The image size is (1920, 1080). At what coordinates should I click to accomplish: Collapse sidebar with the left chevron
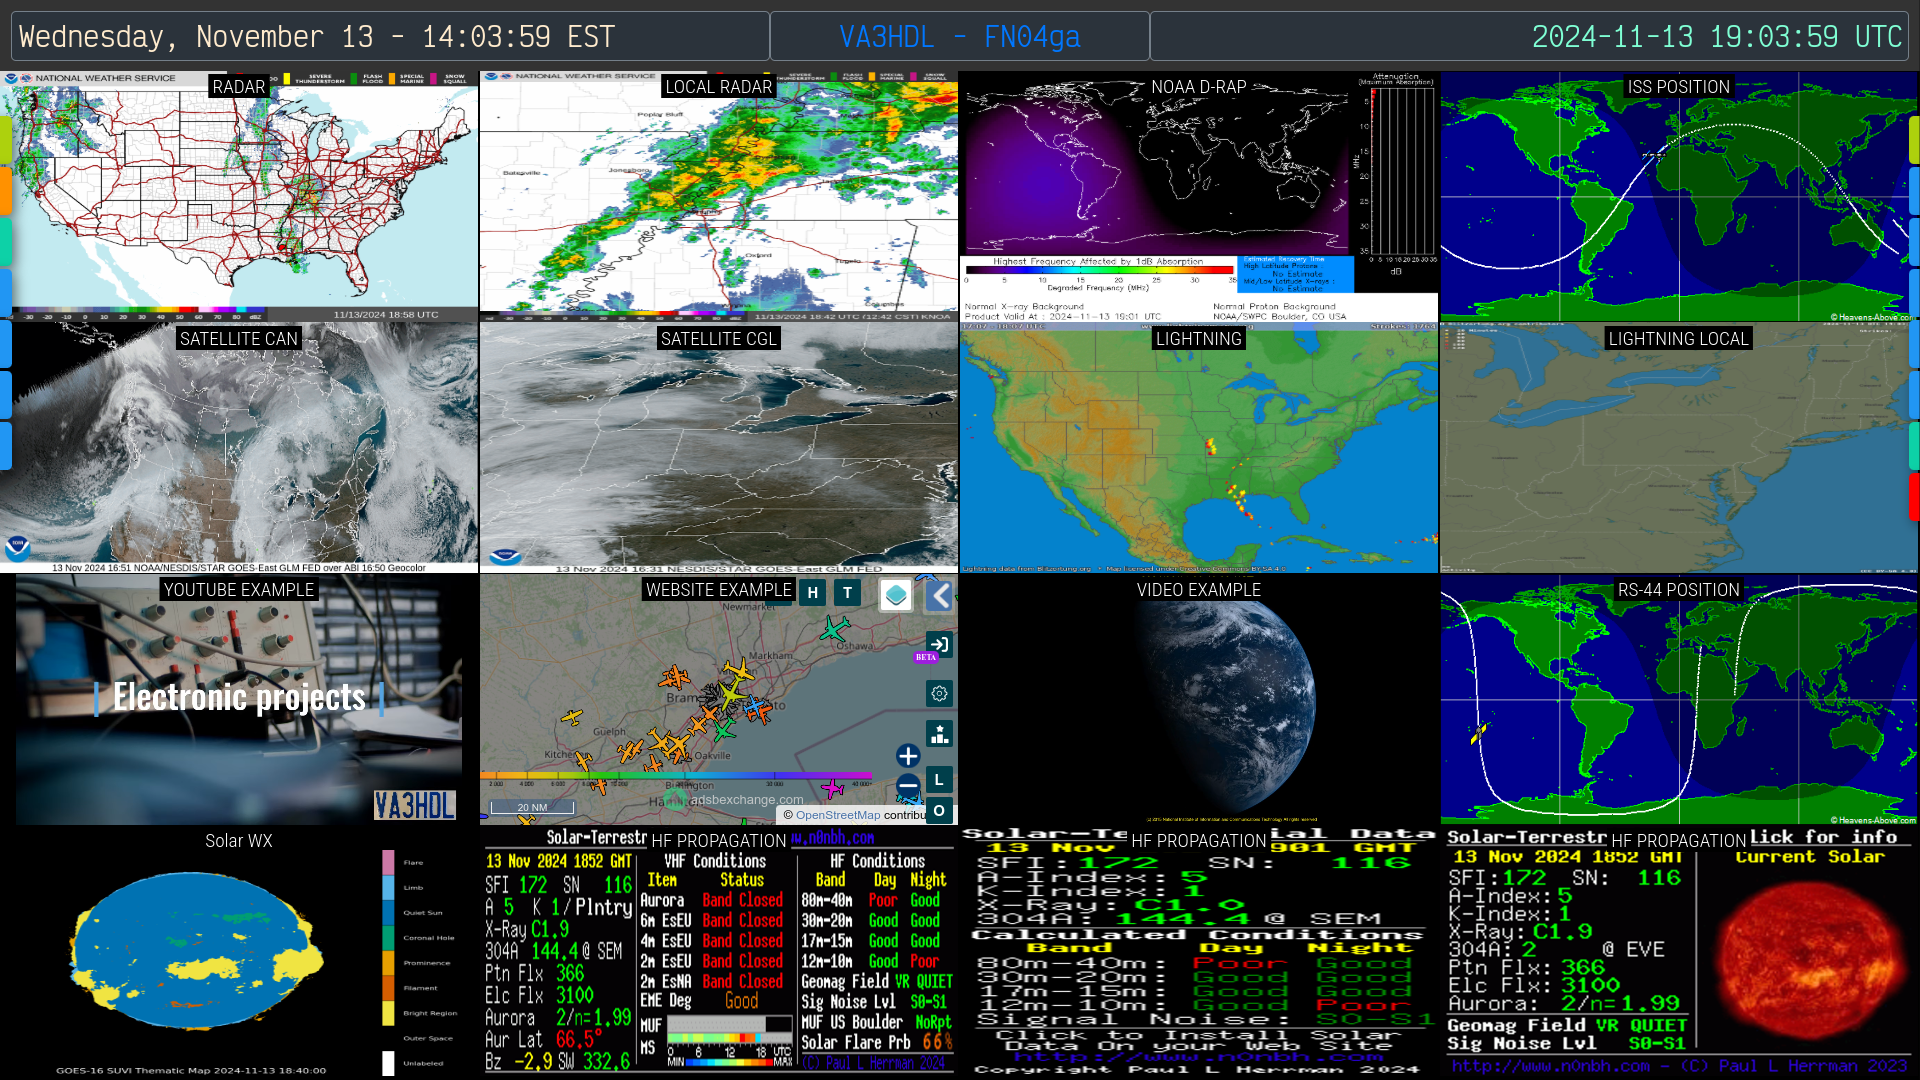(x=939, y=596)
